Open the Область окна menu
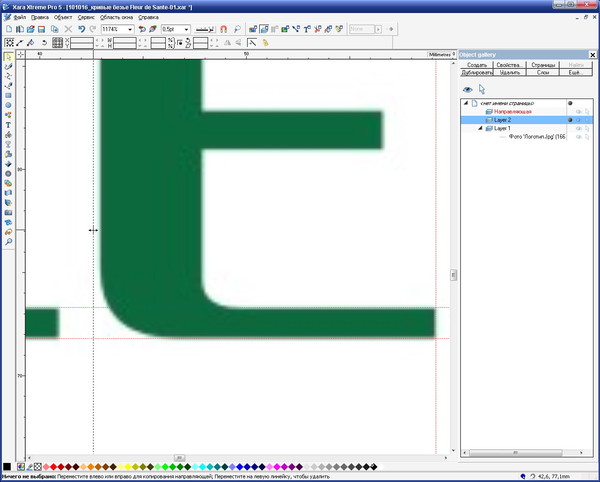This screenshot has width=600, height=482. (x=116, y=17)
